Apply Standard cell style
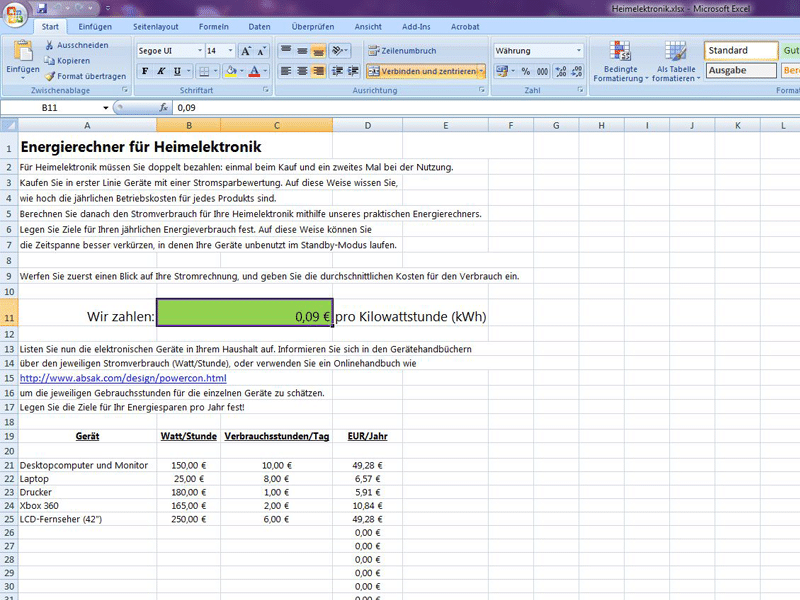The image size is (800, 600). [x=741, y=51]
